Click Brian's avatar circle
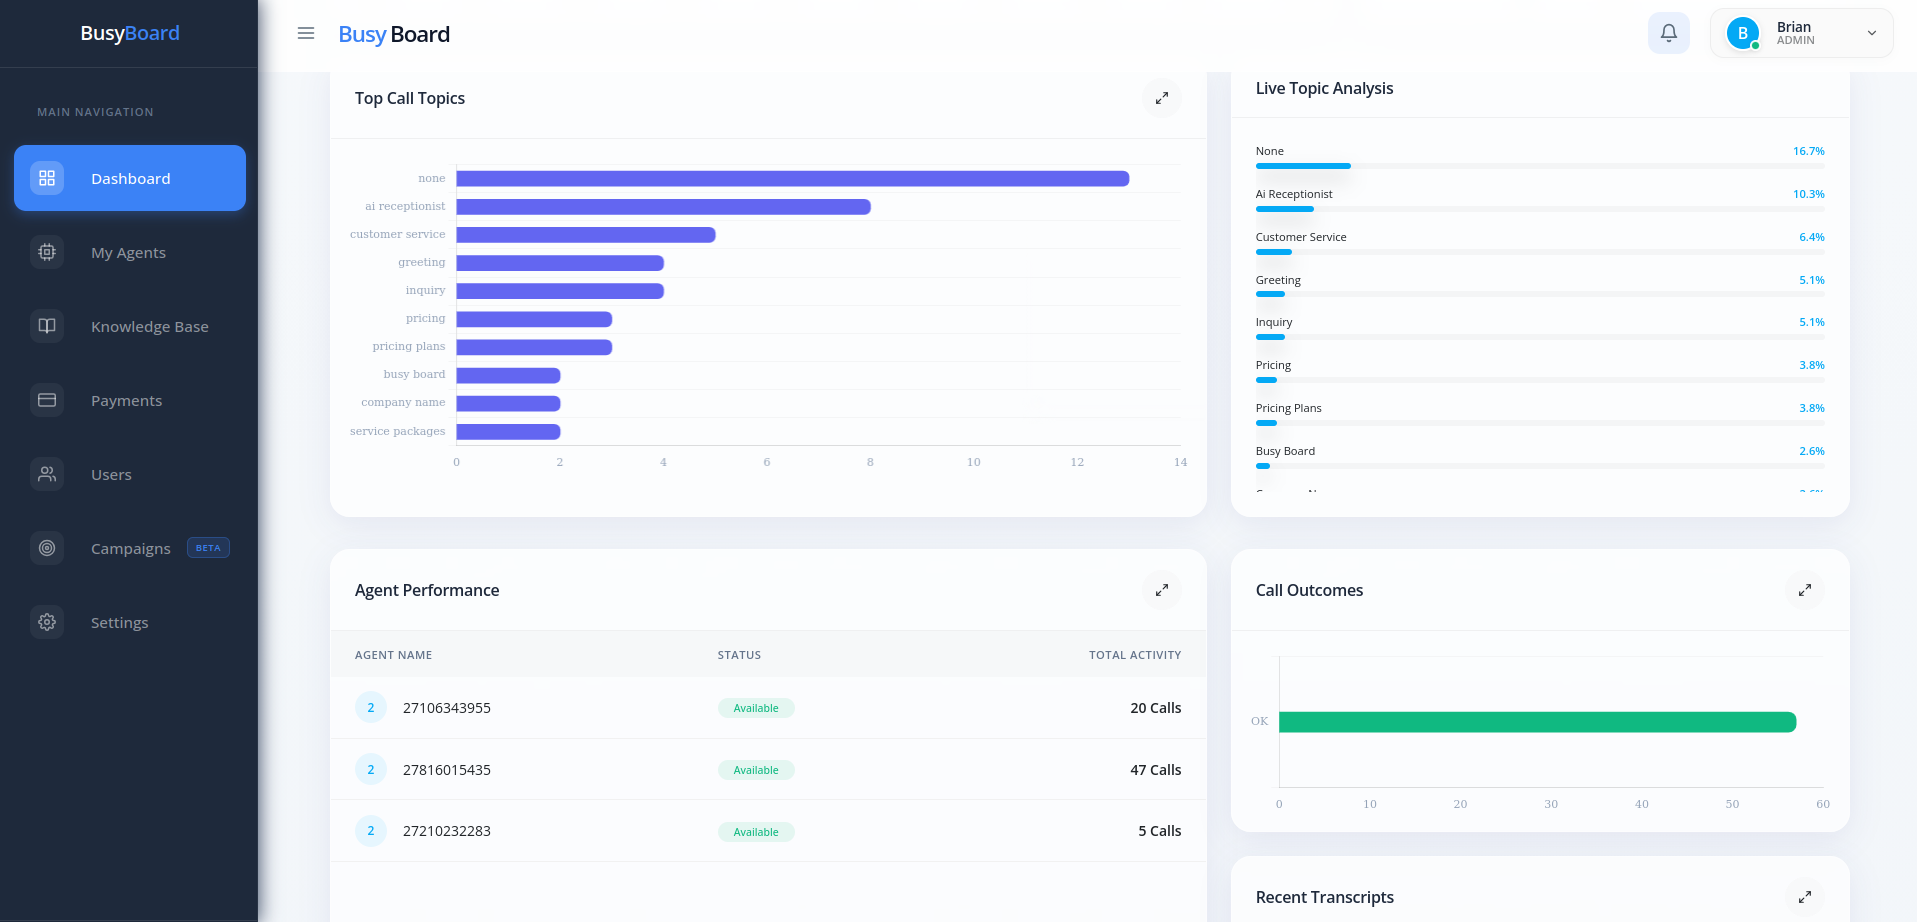Viewport: 1917px width, 922px height. tap(1743, 33)
